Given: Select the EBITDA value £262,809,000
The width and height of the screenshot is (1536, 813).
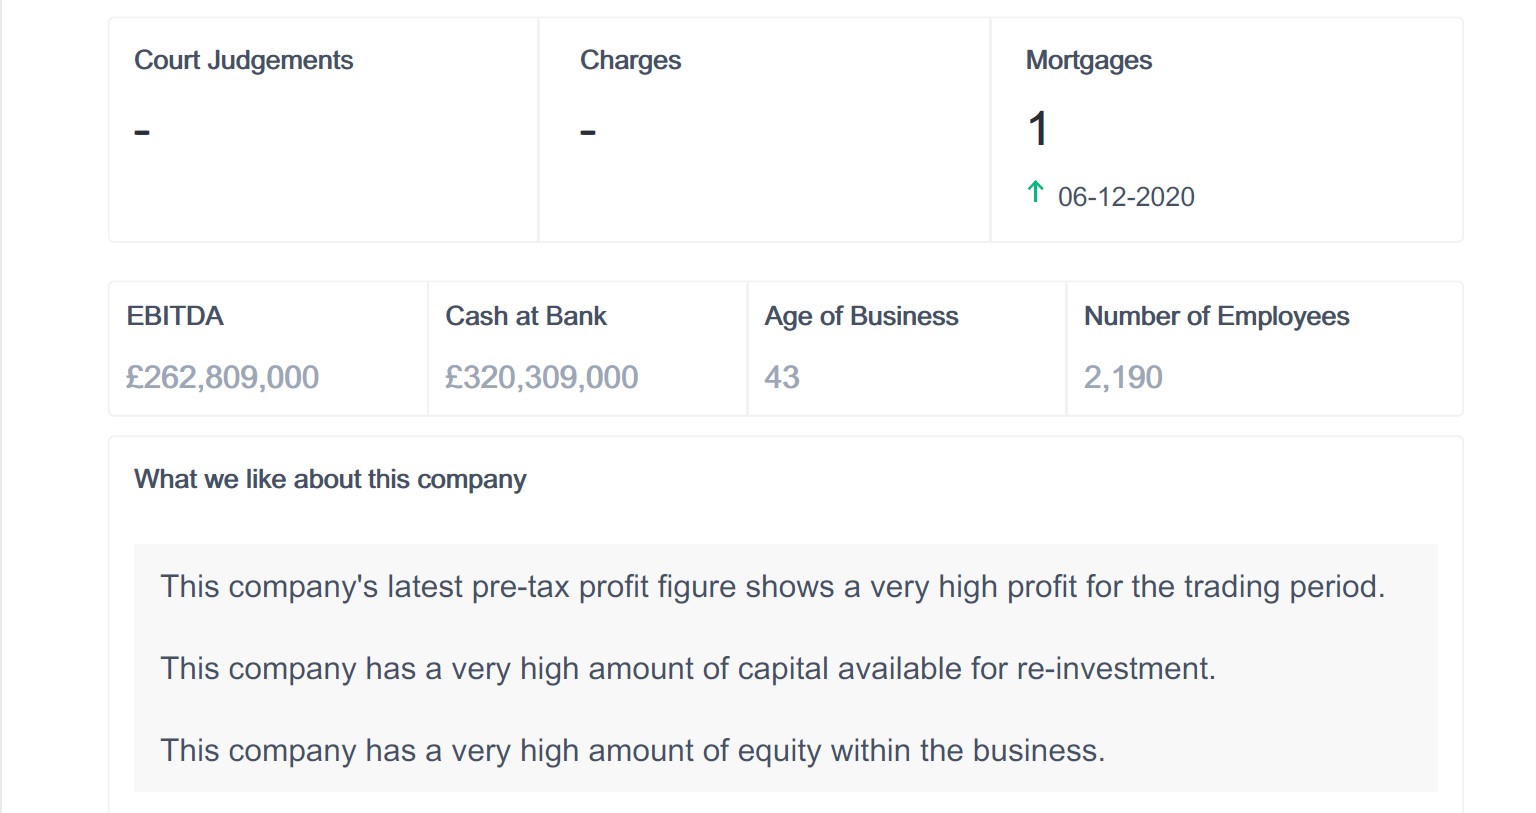Looking at the screenshot, I should [x=222, y=377].
